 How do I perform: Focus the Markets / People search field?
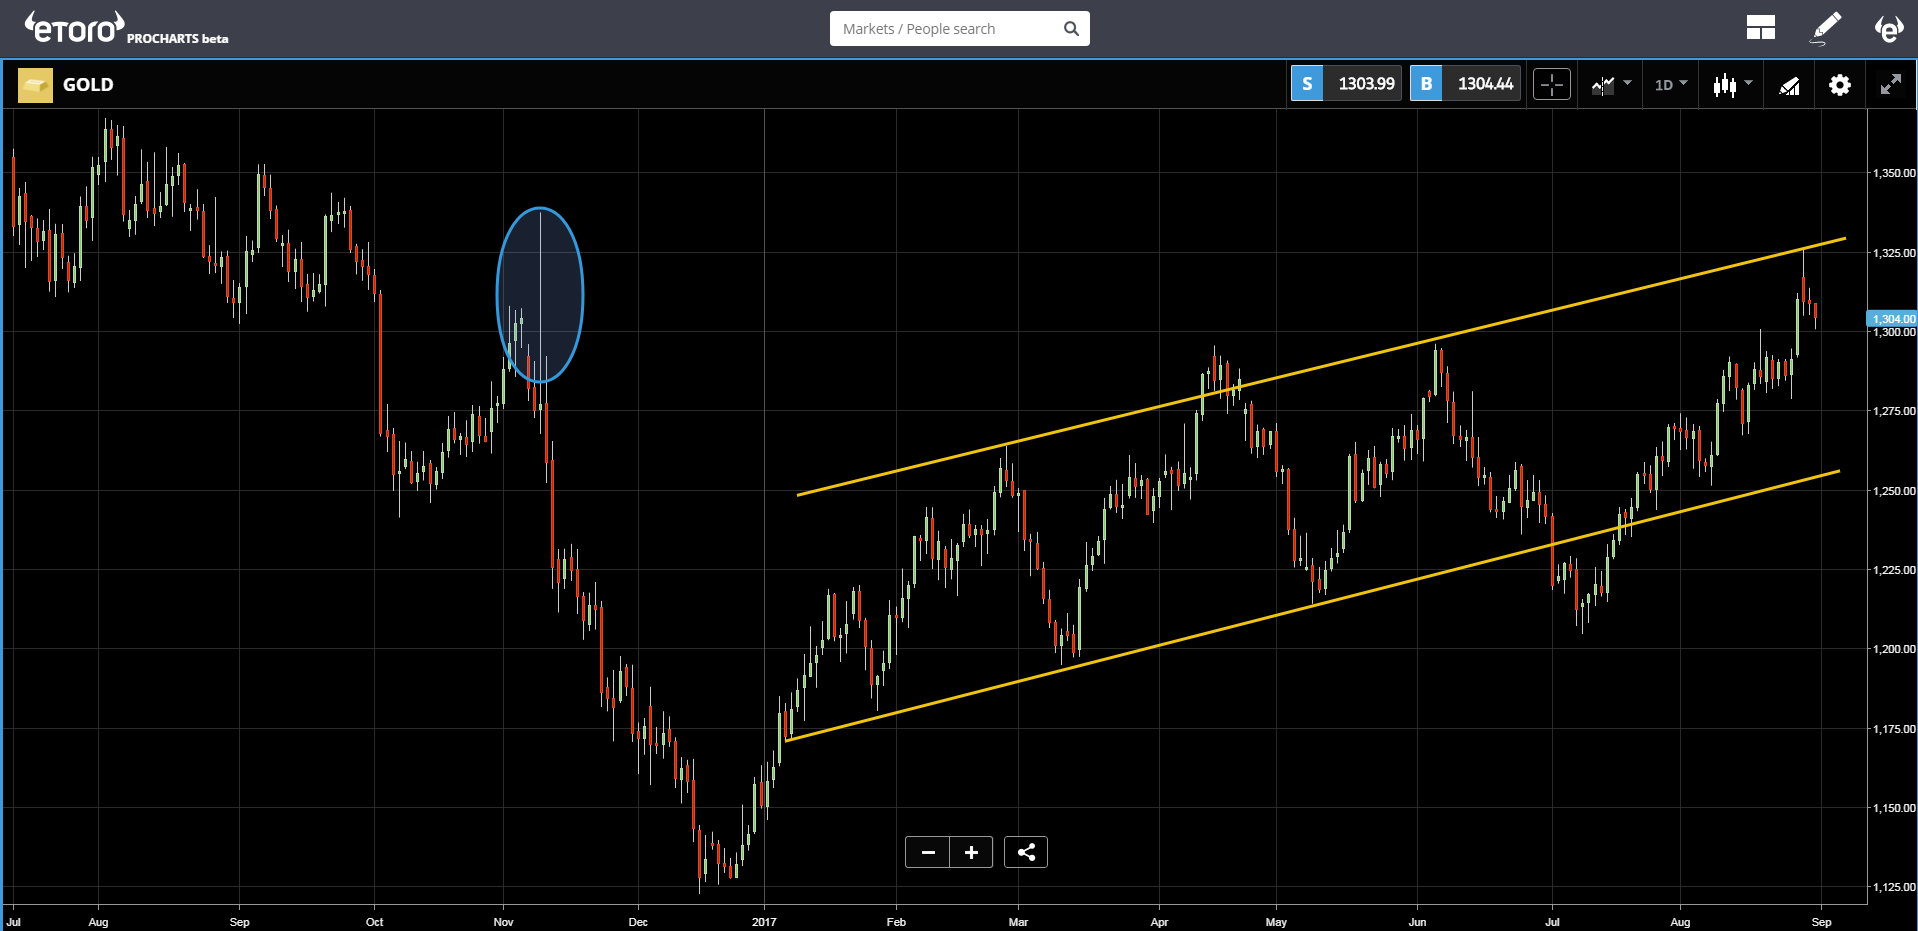coord(959,28)
